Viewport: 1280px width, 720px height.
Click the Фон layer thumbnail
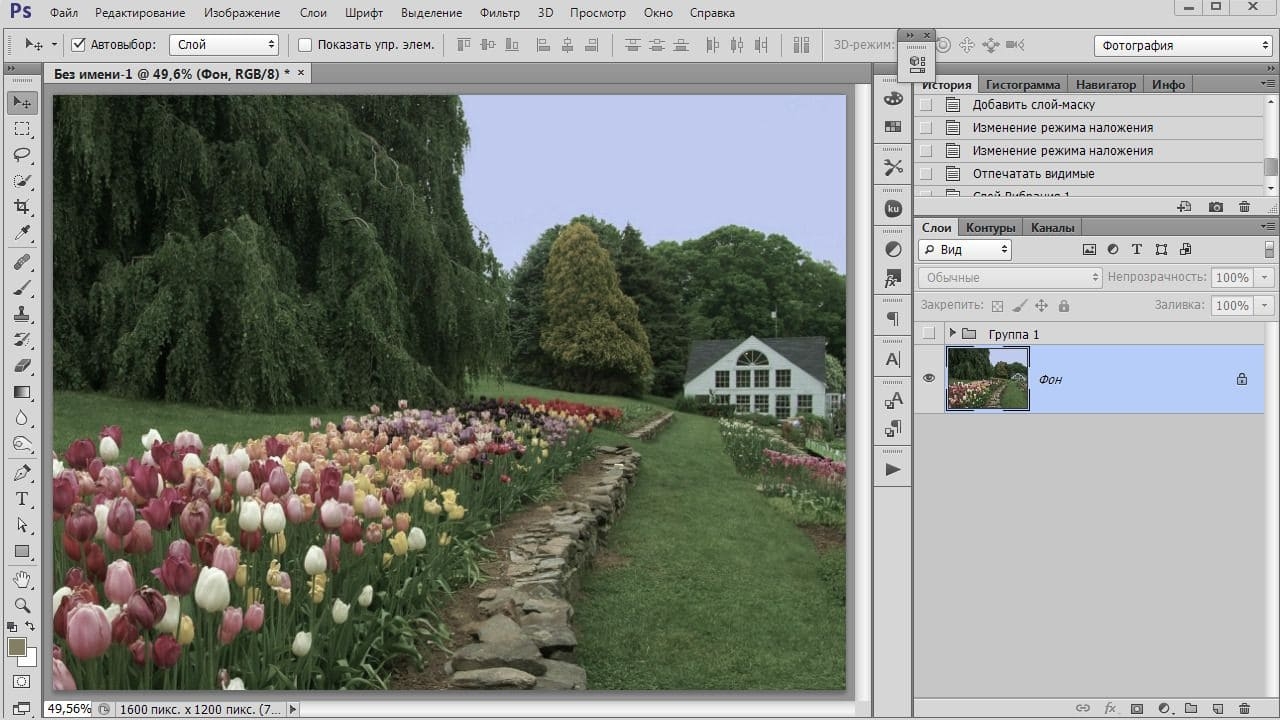point(988,378)
